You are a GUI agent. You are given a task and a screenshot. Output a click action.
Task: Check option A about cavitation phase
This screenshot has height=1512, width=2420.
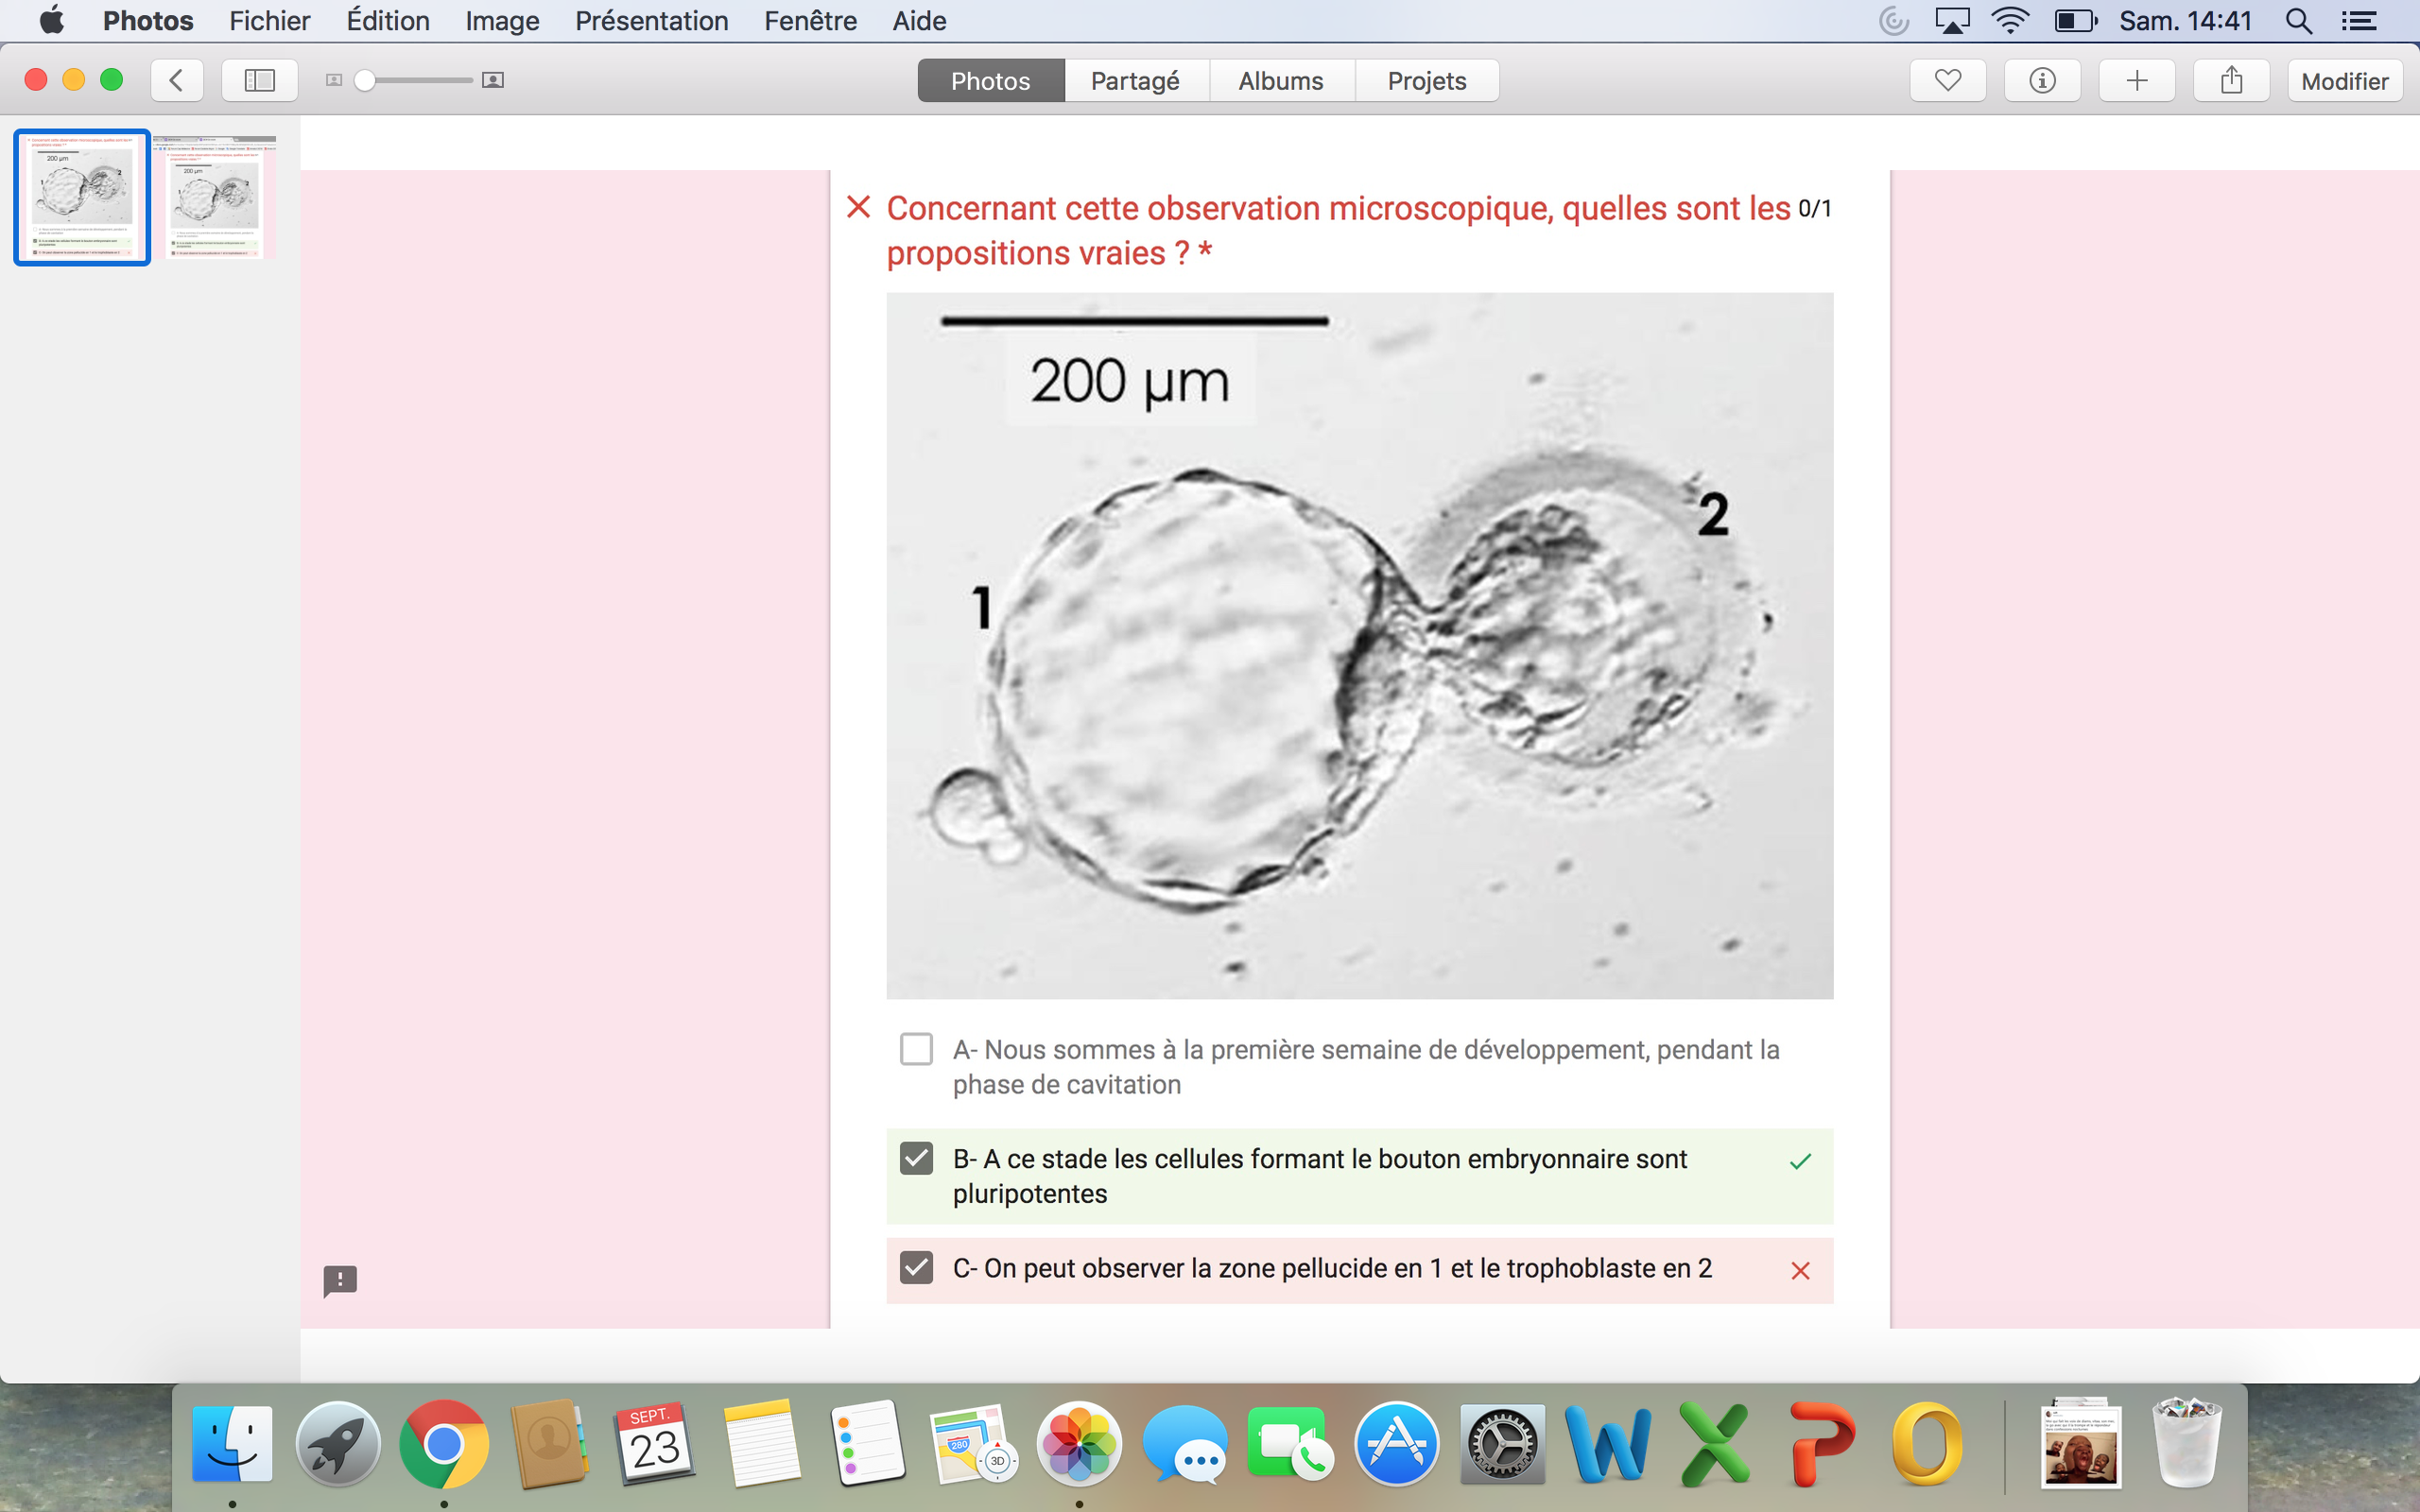[916, 1049]
